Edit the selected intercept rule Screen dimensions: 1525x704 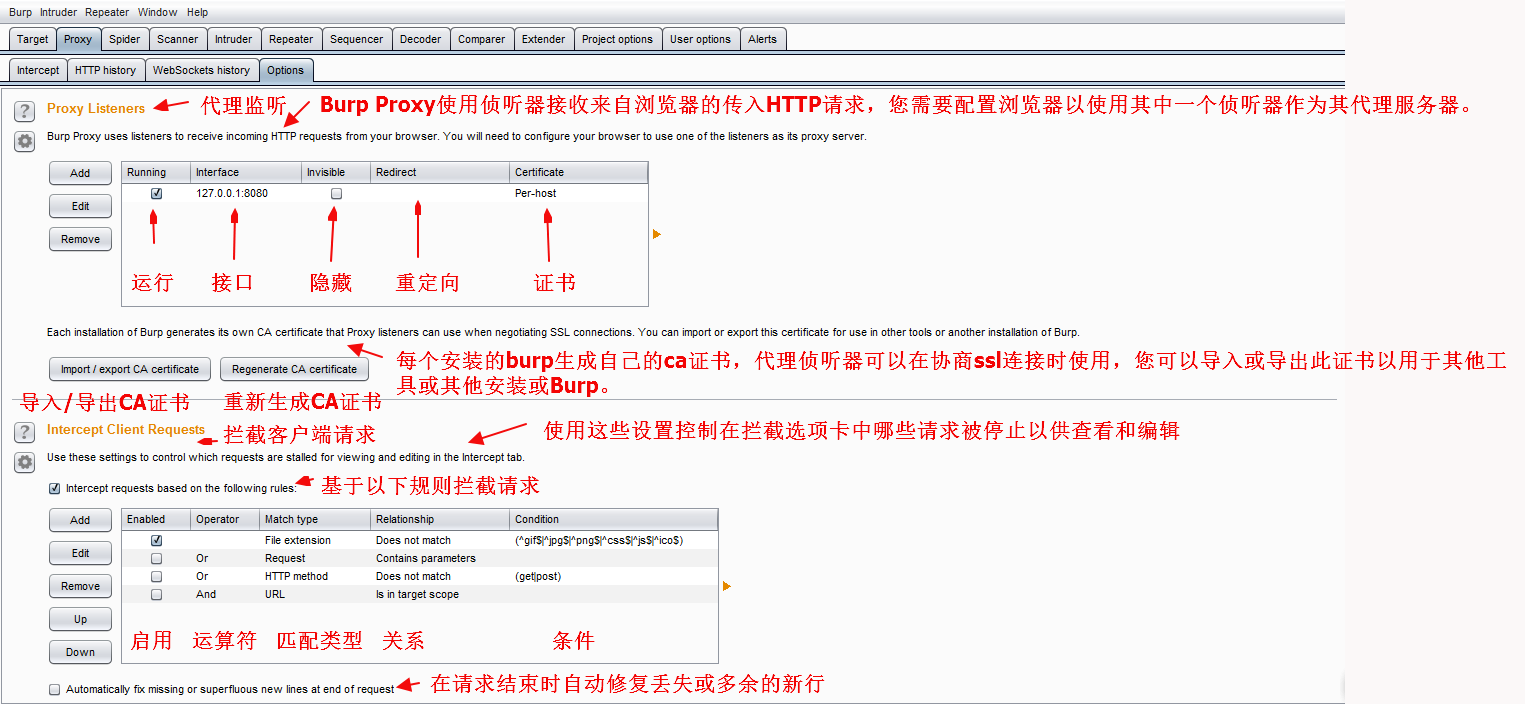[x=80, y=553]
